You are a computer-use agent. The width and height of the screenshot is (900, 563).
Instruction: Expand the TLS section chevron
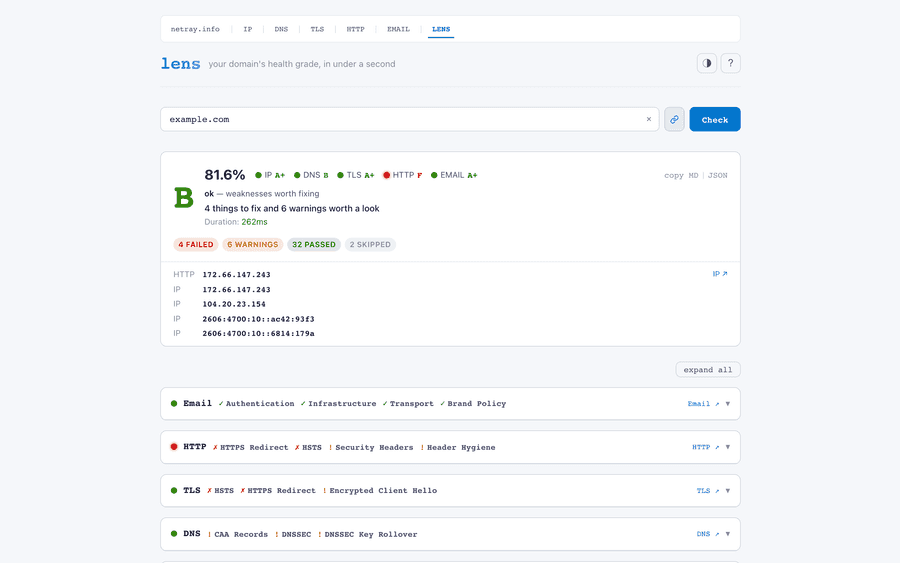pyautogui.click(x=728, y=491)
